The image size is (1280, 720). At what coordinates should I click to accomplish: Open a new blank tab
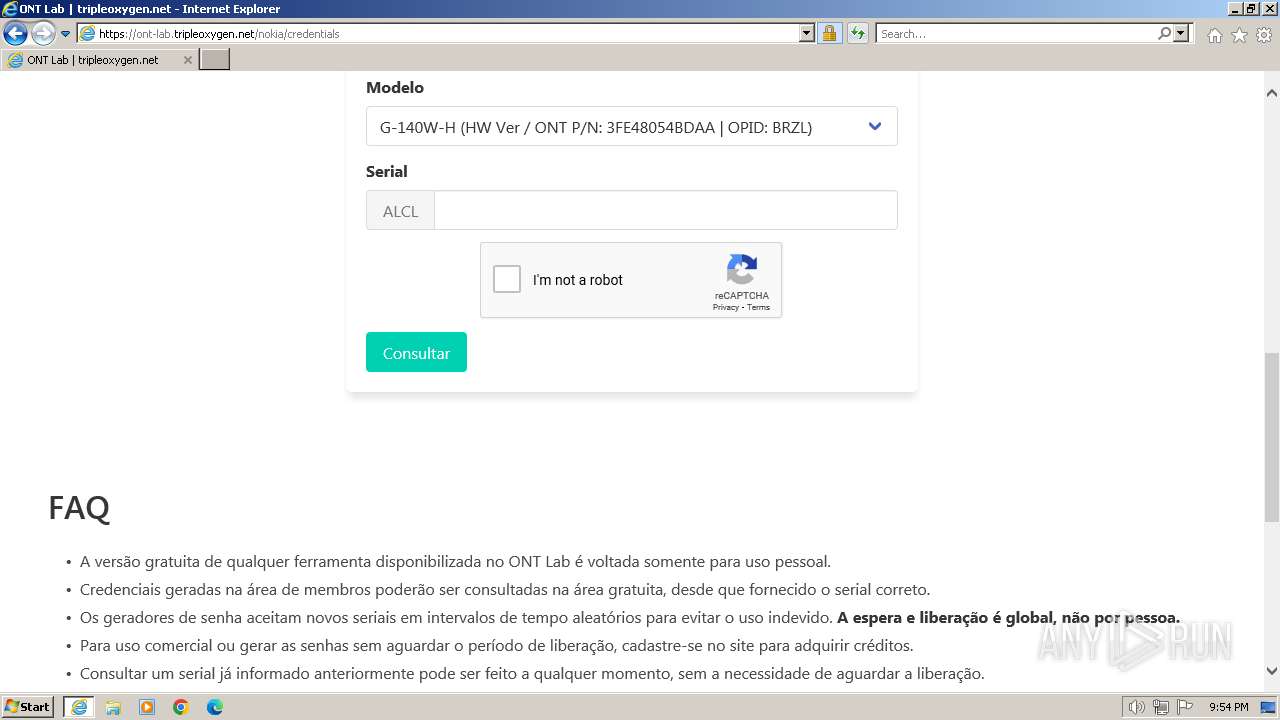tap(215, 60)
